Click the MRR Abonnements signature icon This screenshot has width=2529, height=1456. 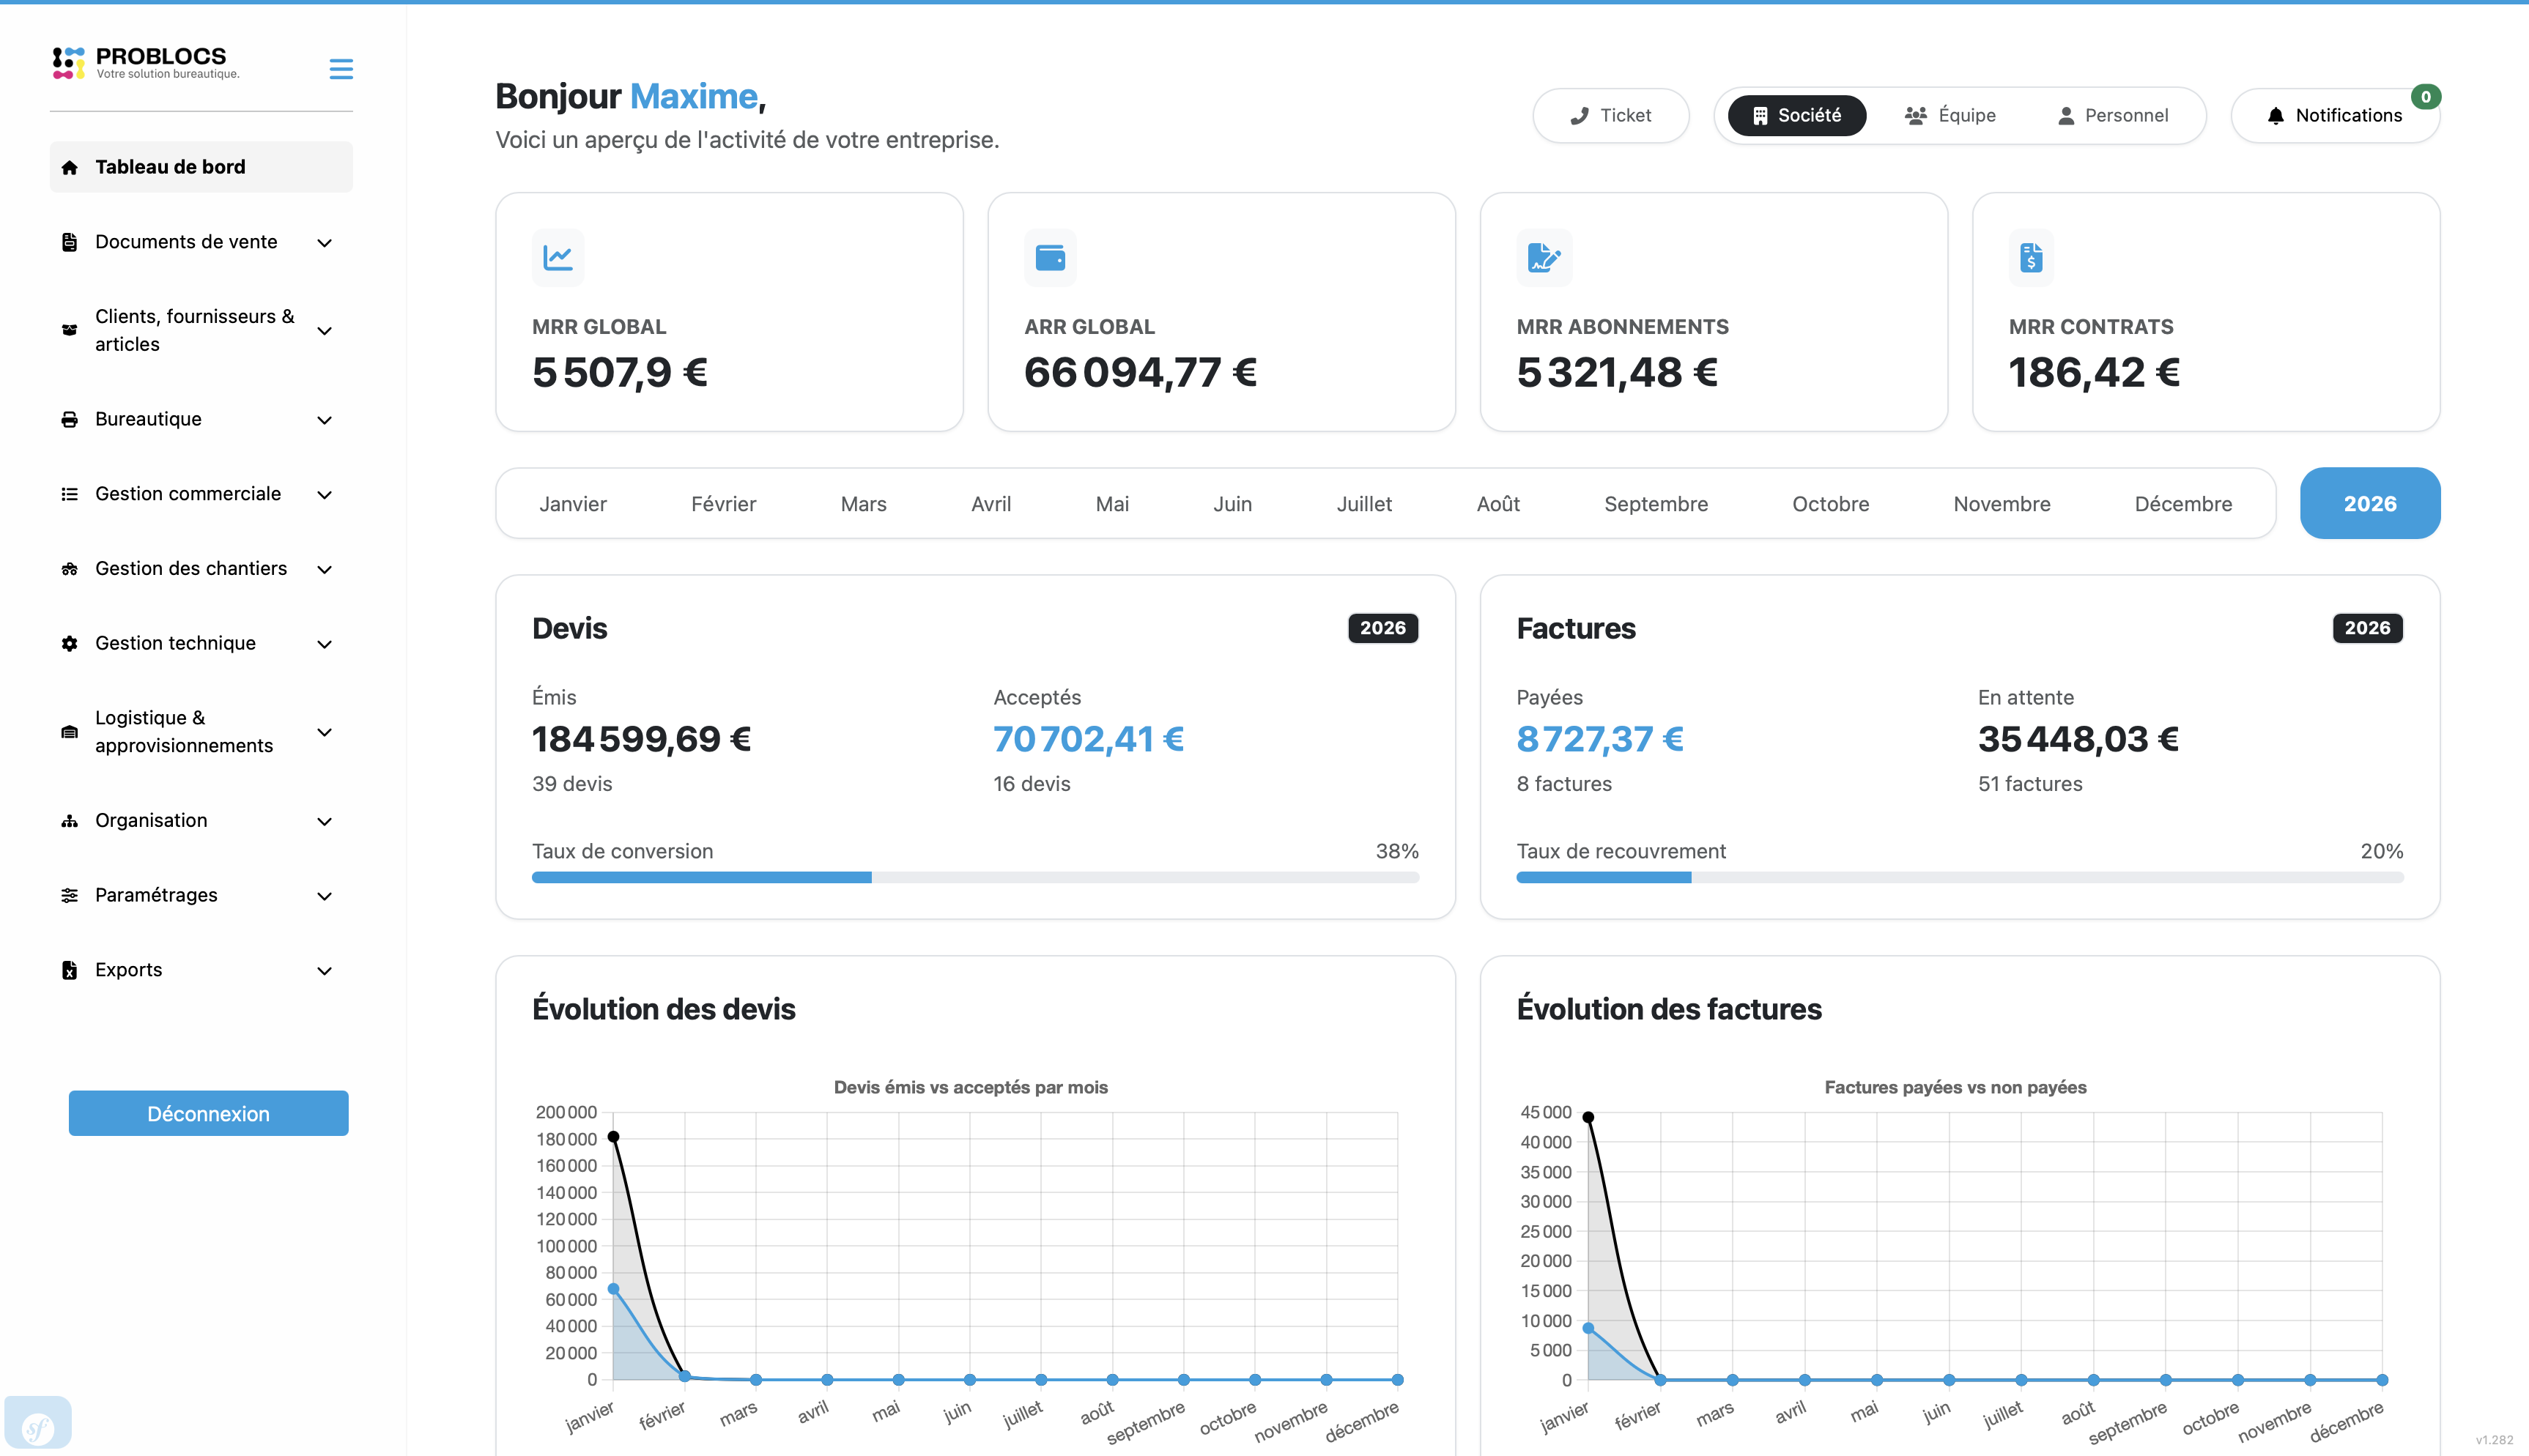click(1543, 257)
